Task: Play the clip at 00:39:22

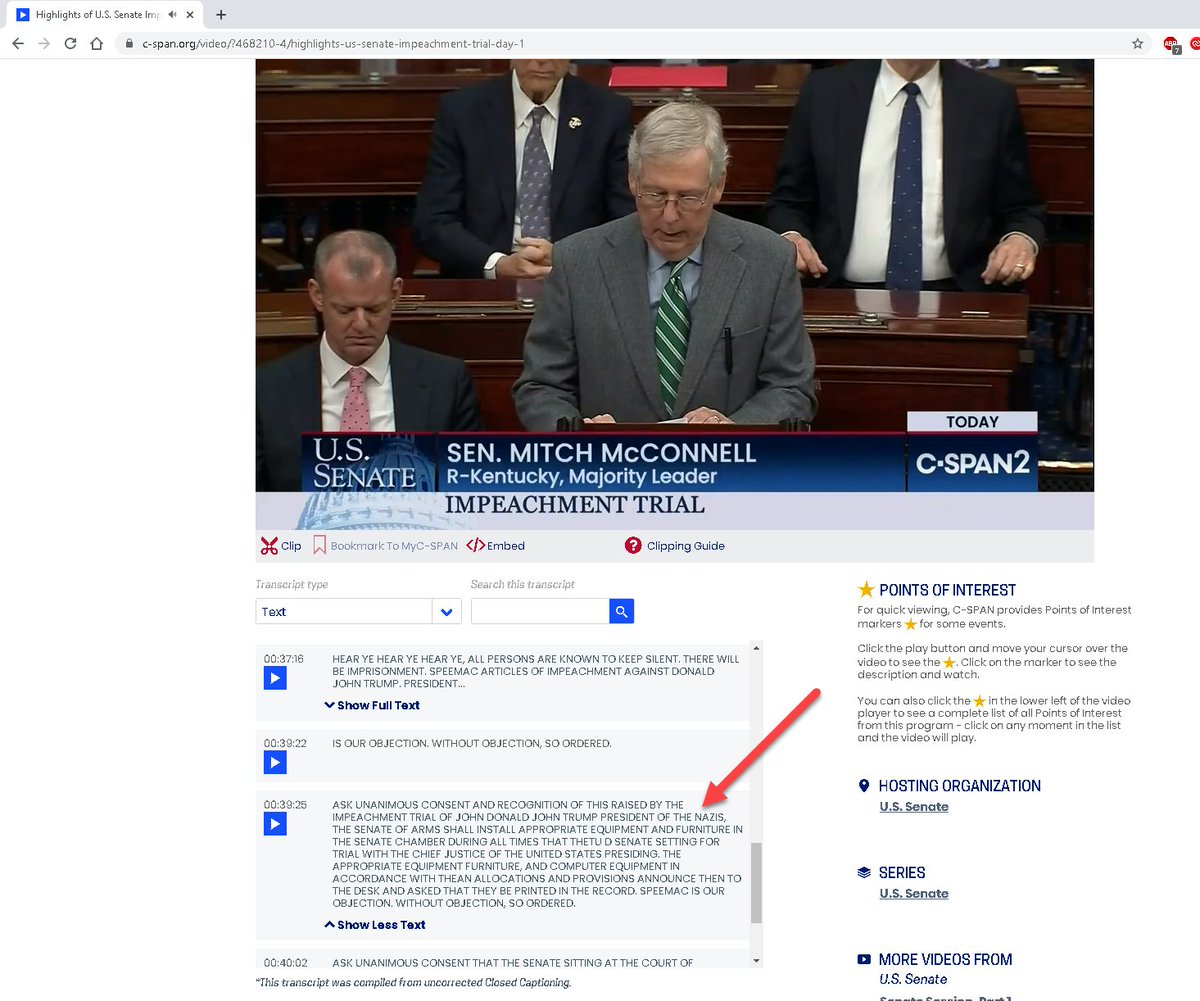Action: coord(275,763)
